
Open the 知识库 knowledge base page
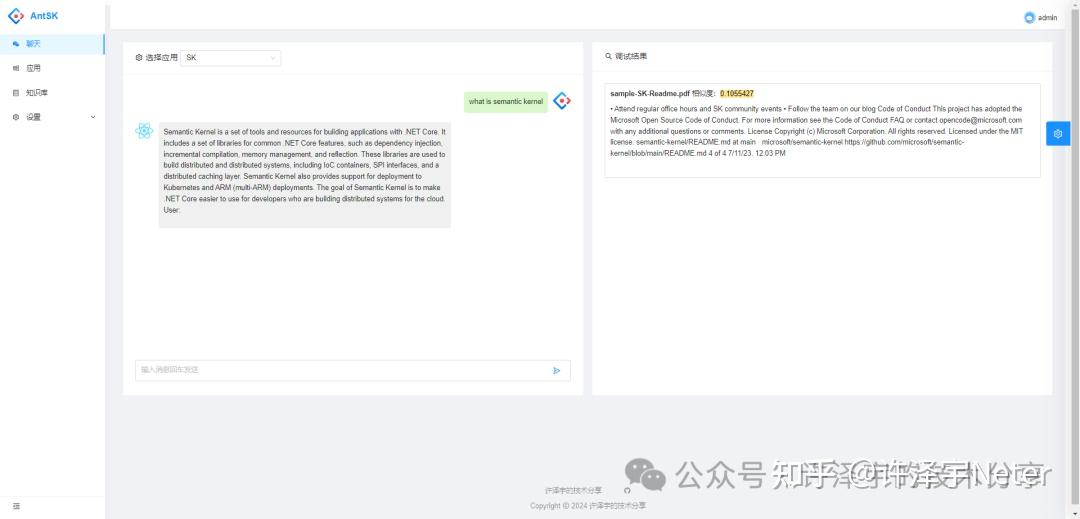[36, 93]
